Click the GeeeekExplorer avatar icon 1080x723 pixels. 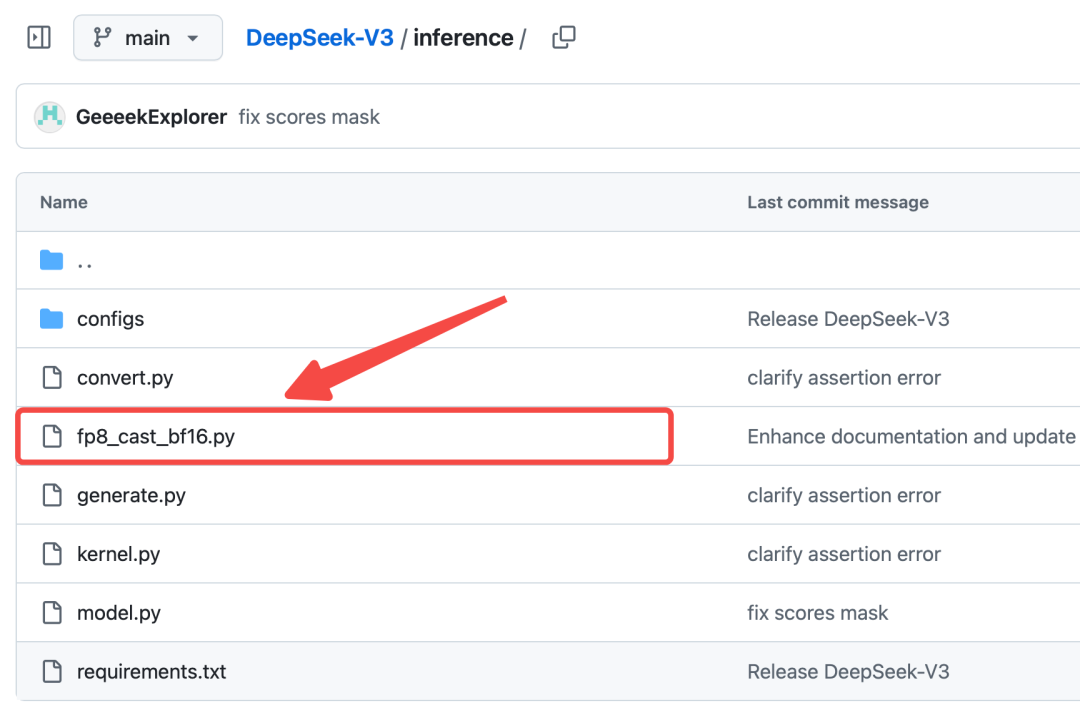49,117
